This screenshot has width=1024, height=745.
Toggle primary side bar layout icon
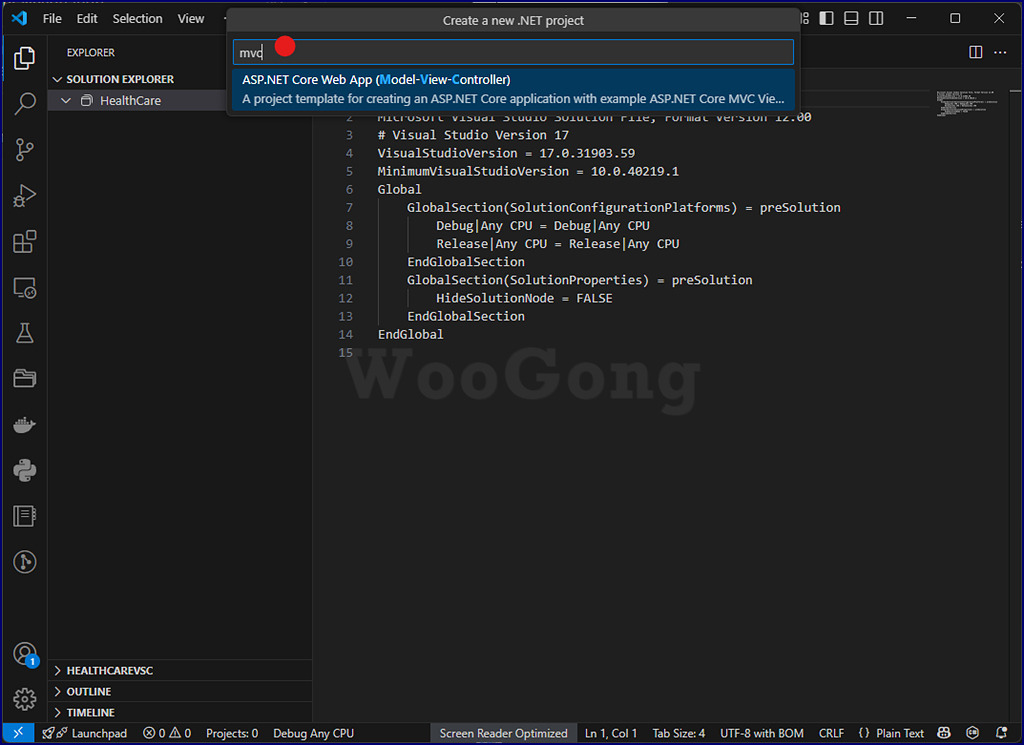coord(826,18)
